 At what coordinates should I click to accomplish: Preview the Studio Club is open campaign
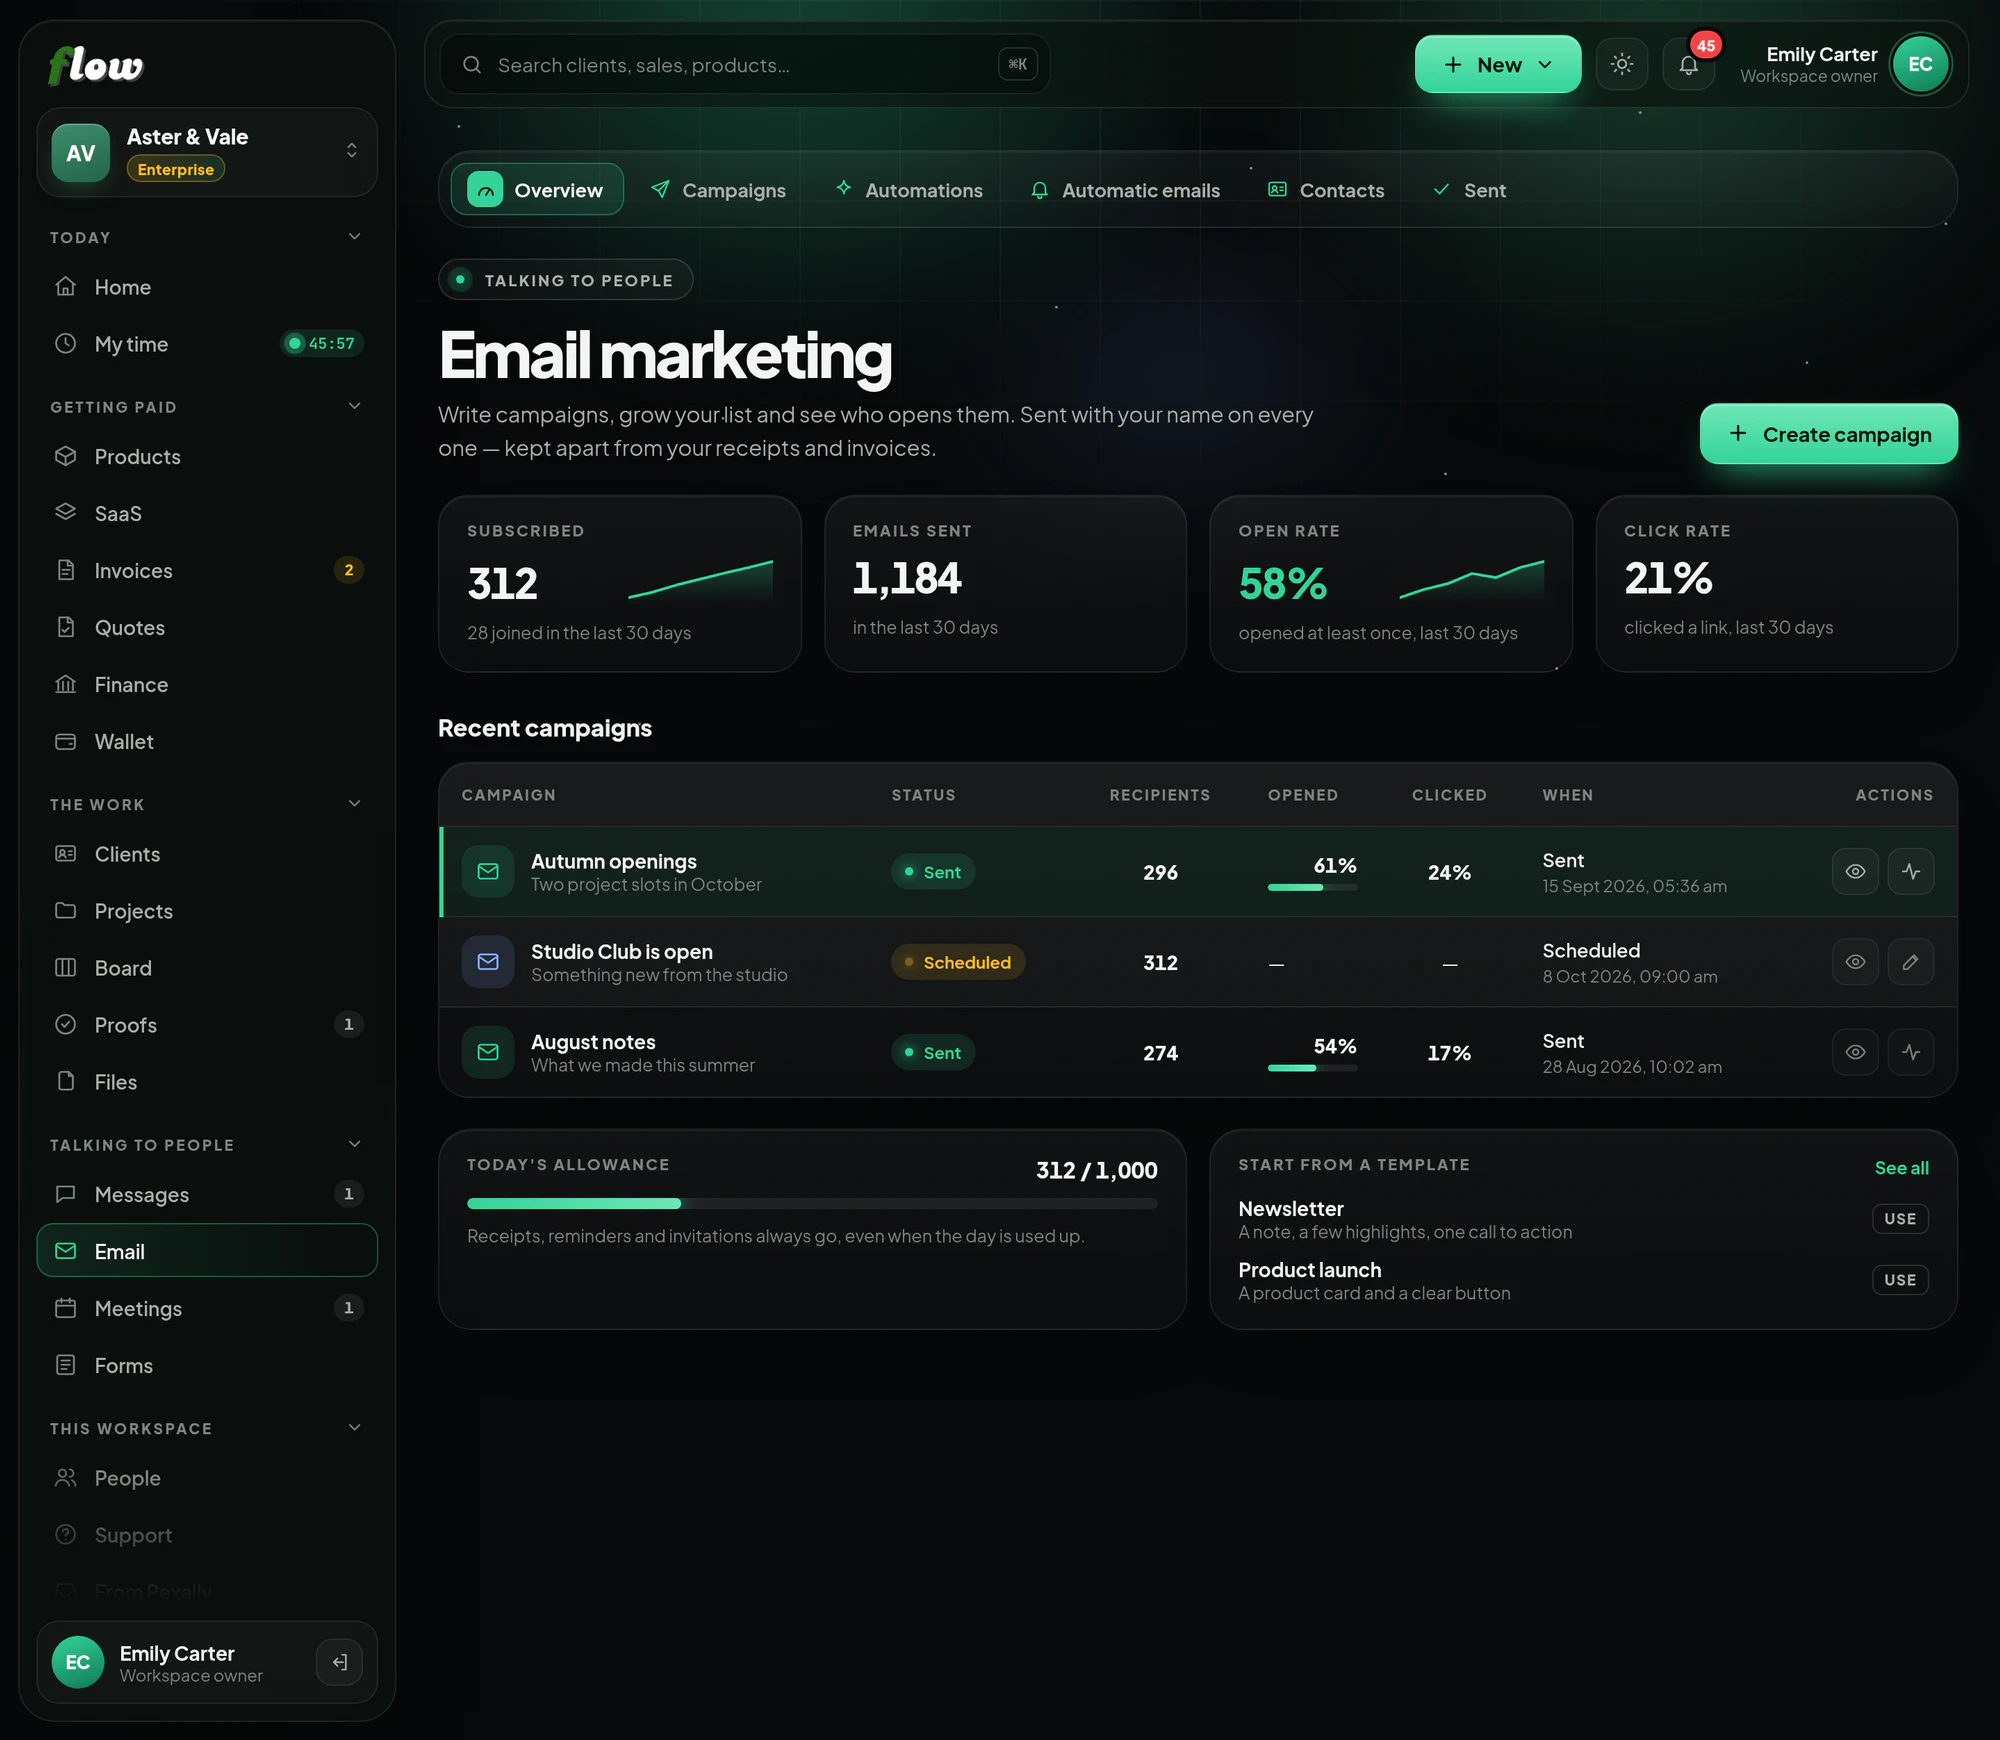click(1855, 962)
